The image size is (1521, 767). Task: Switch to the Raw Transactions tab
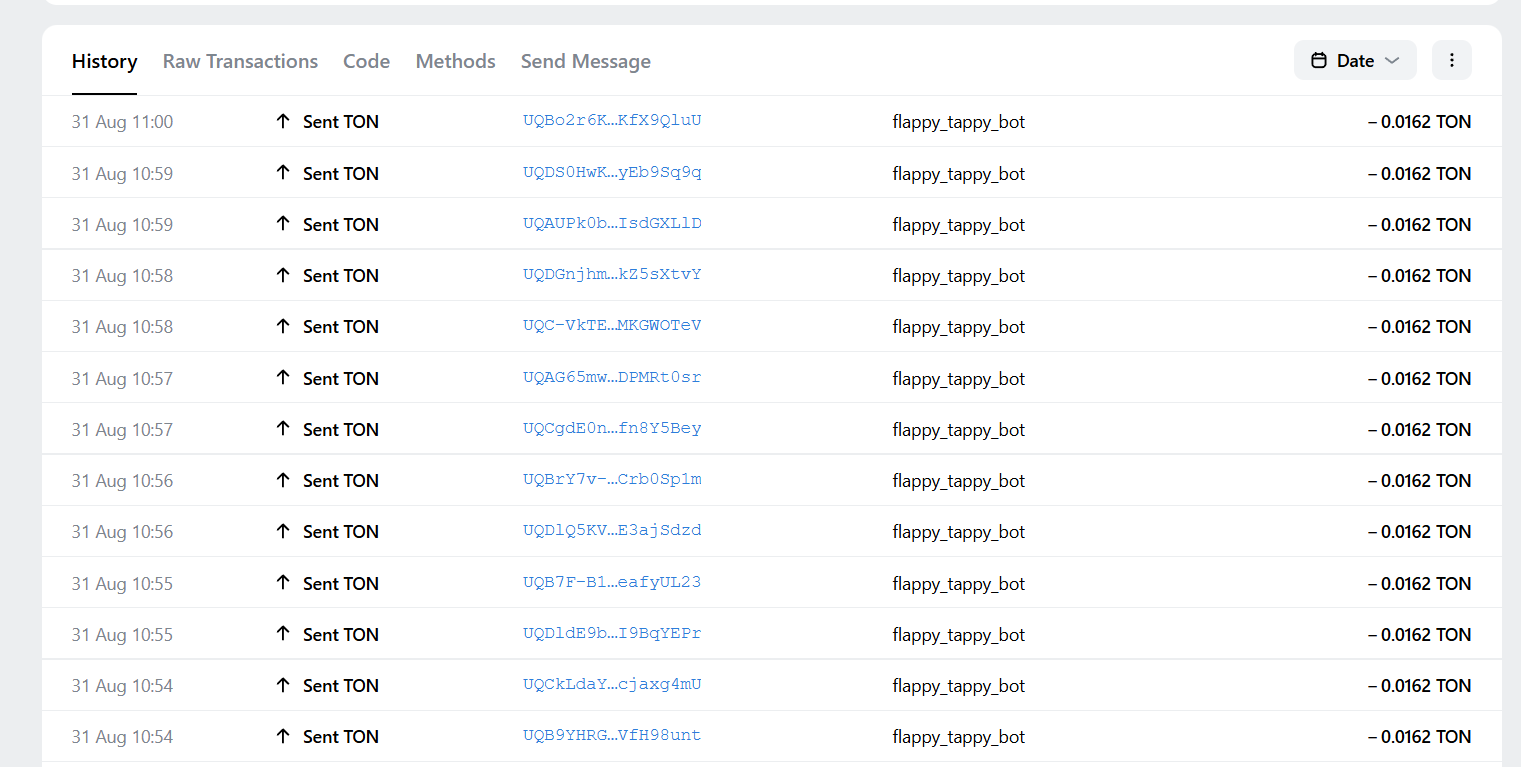(240, 61)
